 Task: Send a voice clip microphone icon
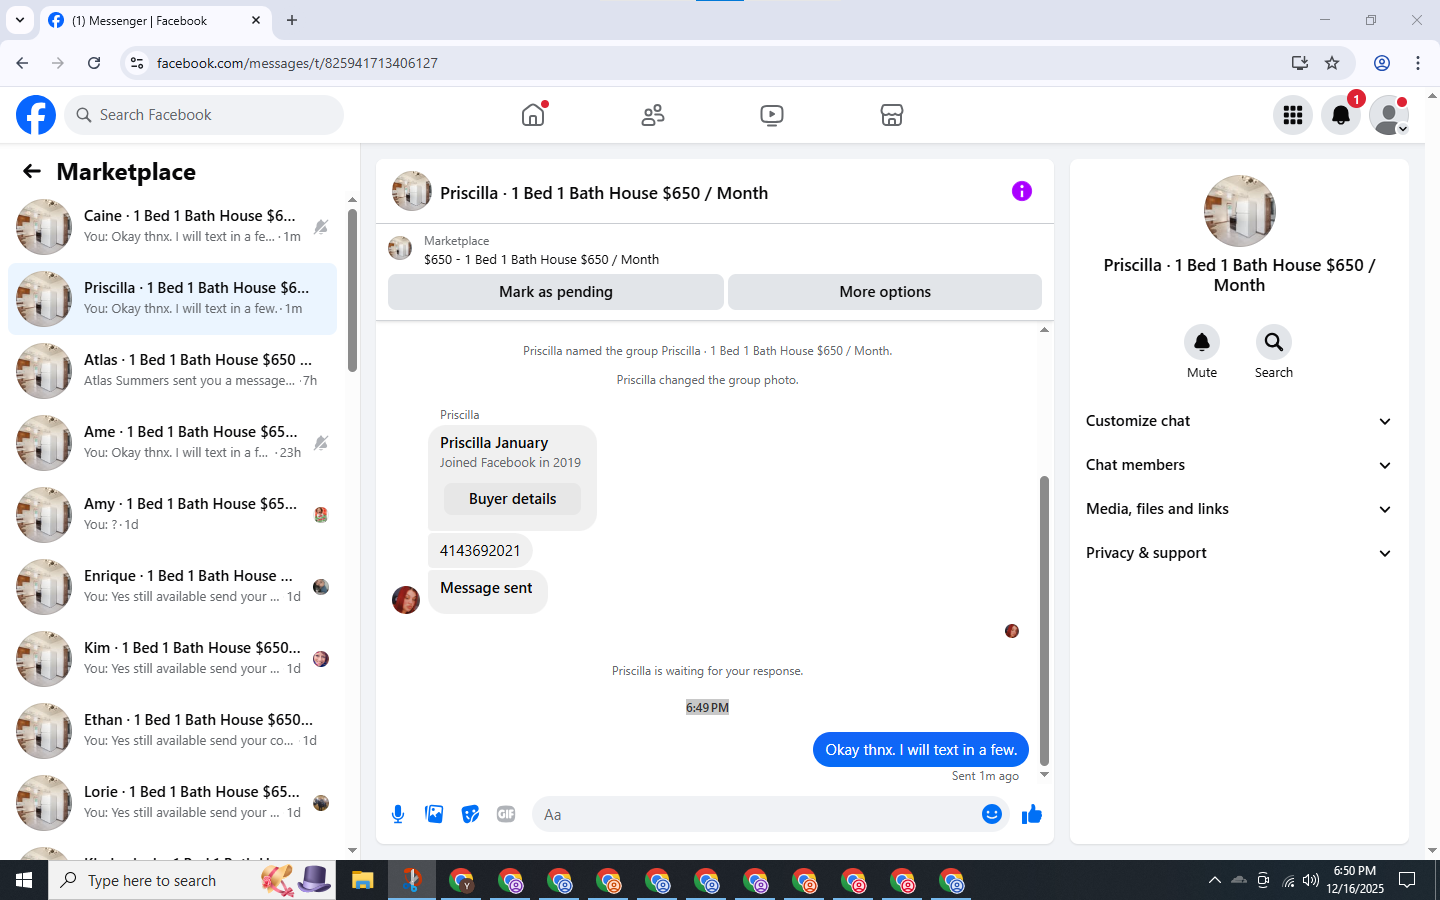pyautogui.click(x=398, y=814)
